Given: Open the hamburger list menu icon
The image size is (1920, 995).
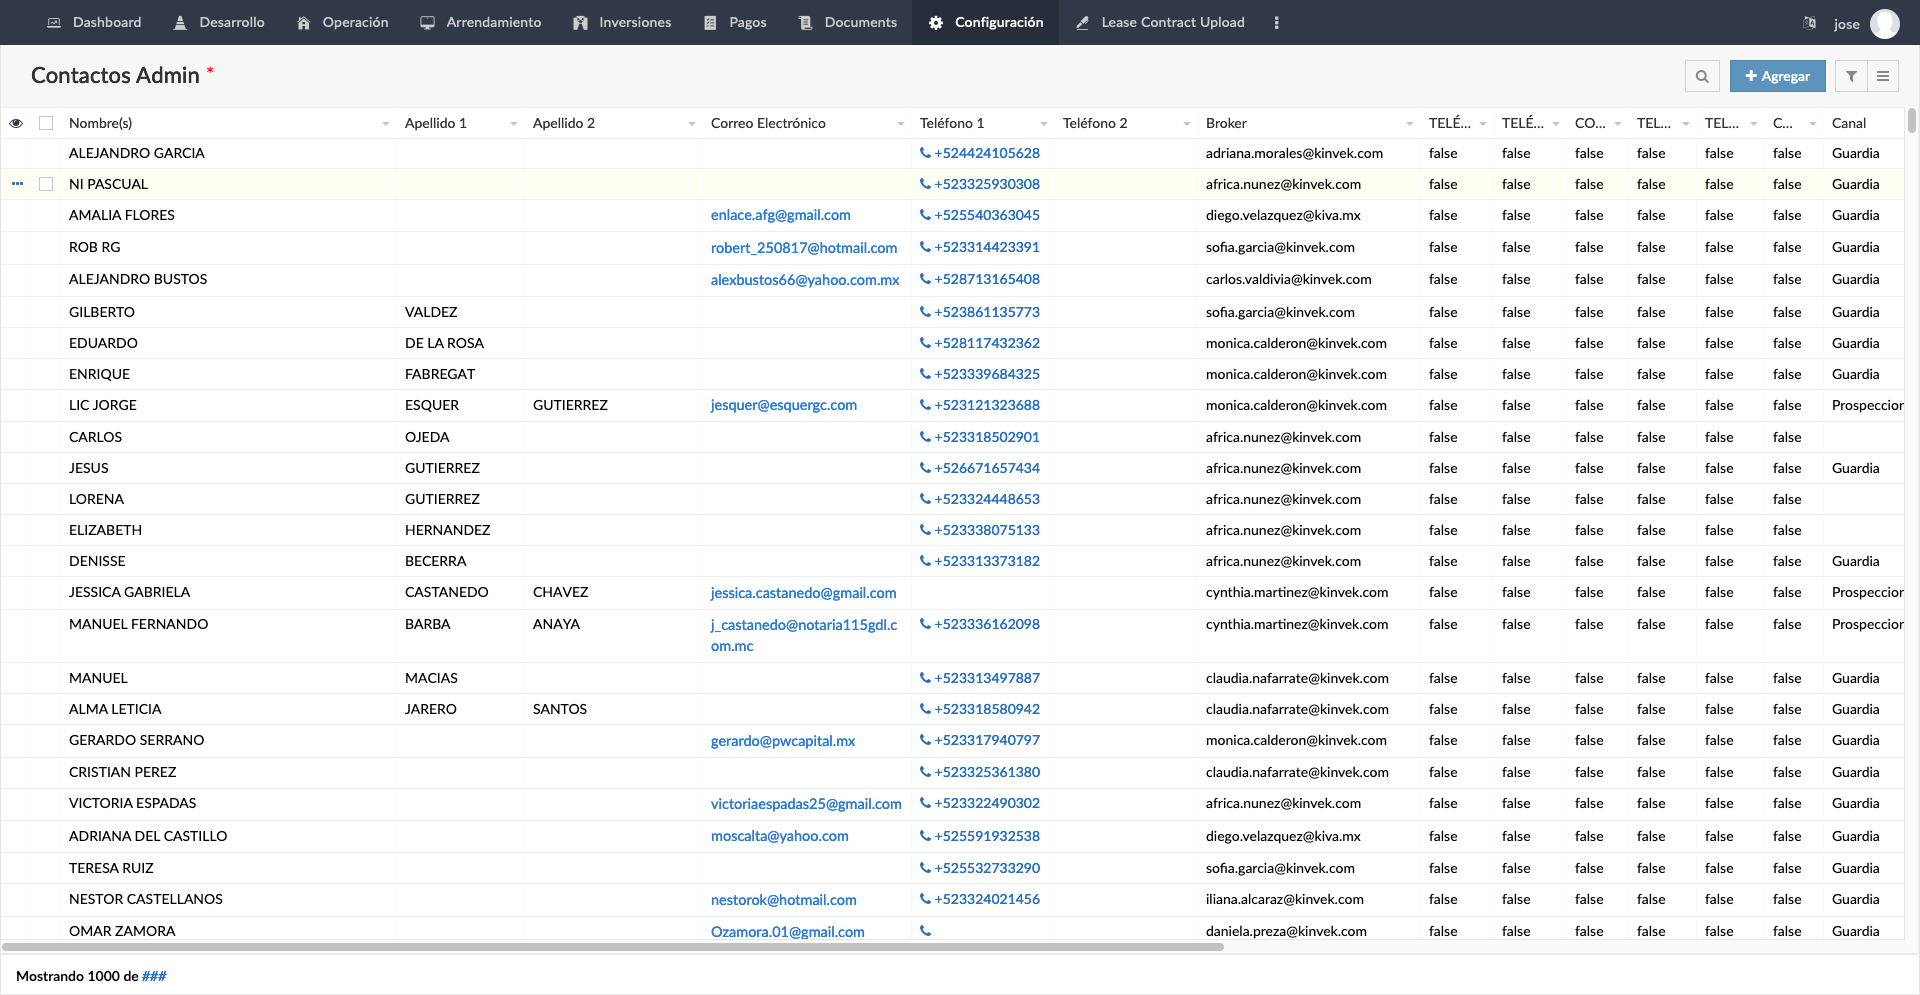Looking at the screenshot, I should tap(1883, 76).
